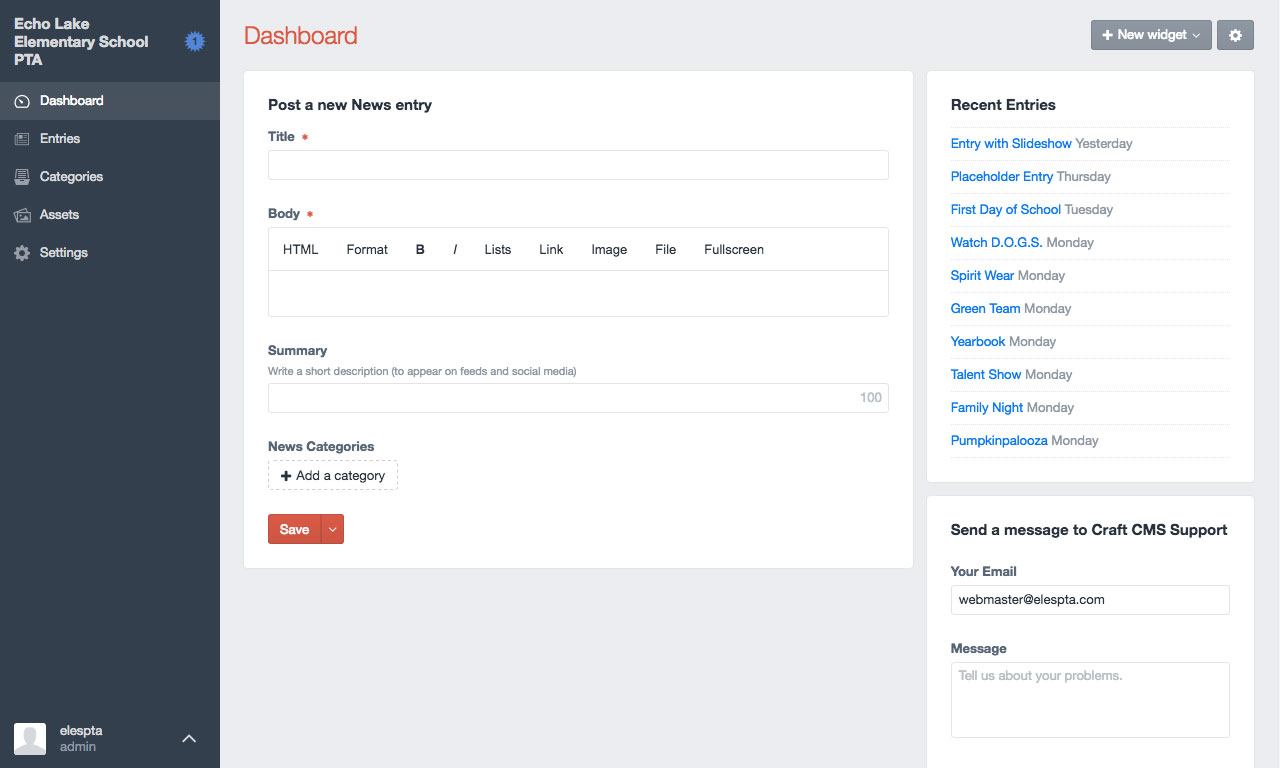Focus the Title input field
Viewport: 1280px width, 768px height.
click(578, 165)
